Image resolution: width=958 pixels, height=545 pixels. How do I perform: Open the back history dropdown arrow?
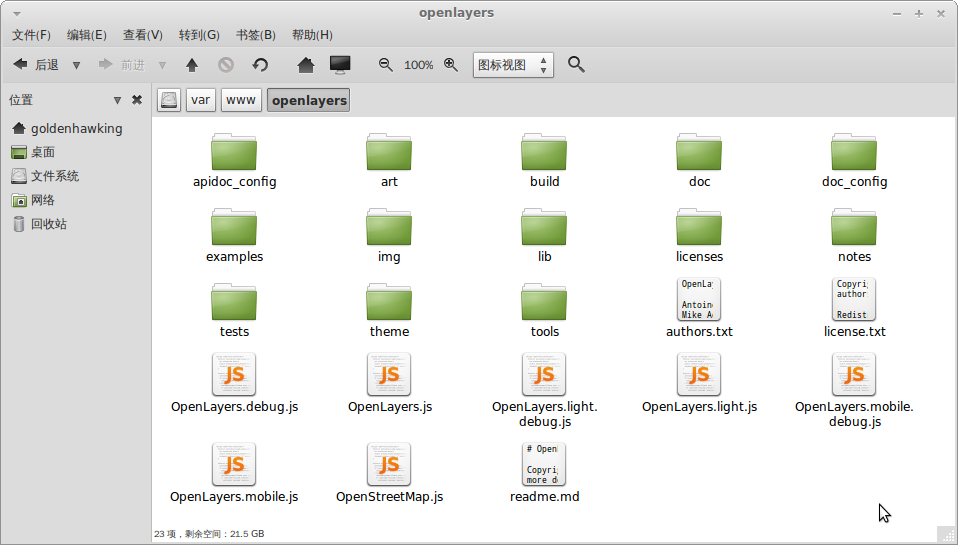tap(76, 65)
